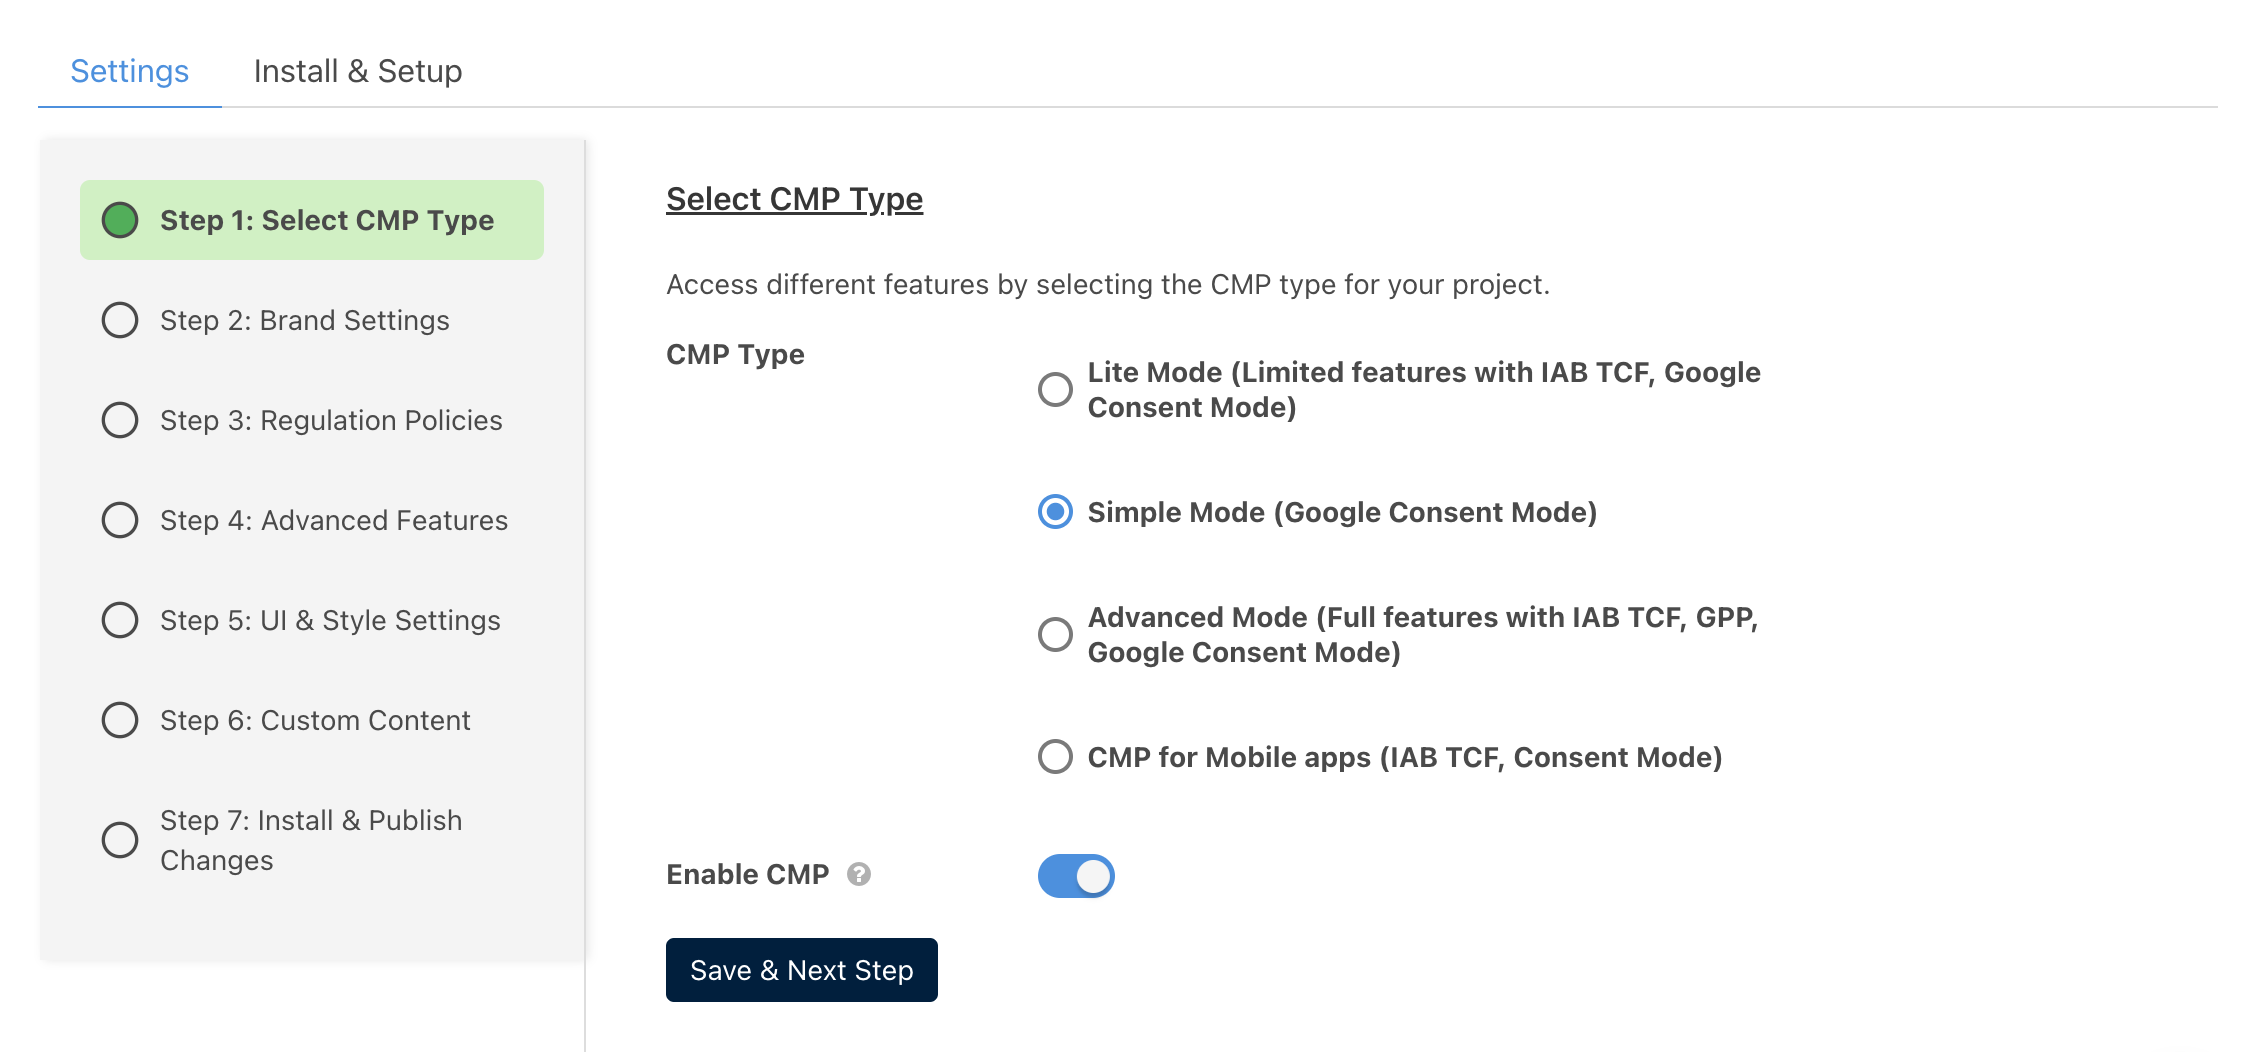This screenshot has height=1052, width=2254.
Task: Open Step 2: Brand Settings
Action: click(305, 320)
